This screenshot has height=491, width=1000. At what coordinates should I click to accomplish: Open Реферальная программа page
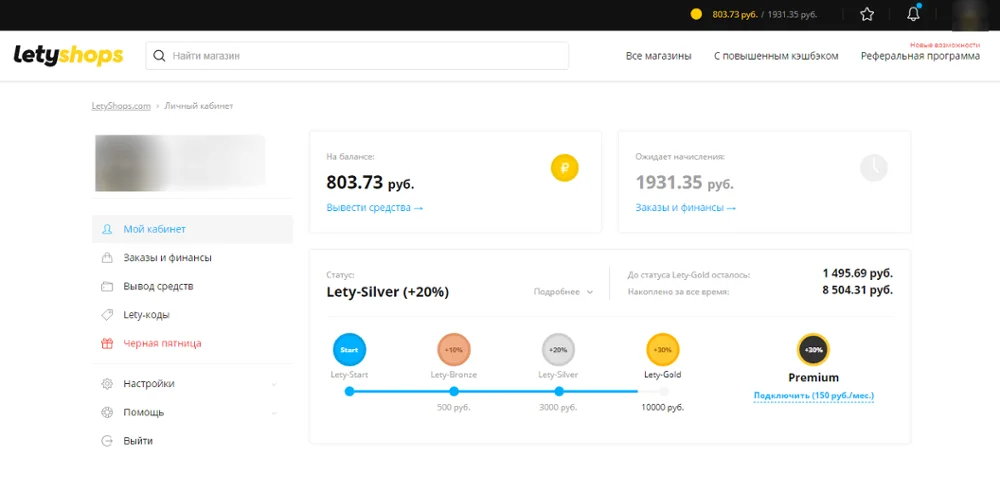coord(920,56)
